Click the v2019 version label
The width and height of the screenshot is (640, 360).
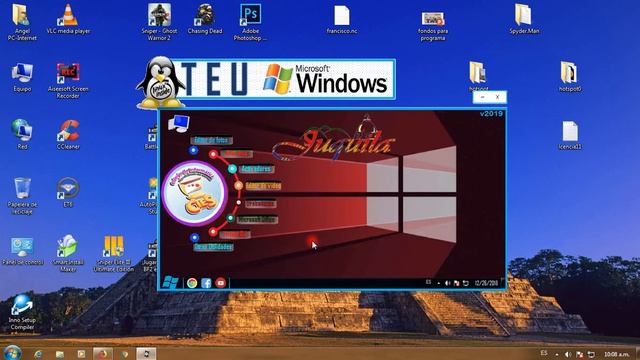[x=491, y=113]
